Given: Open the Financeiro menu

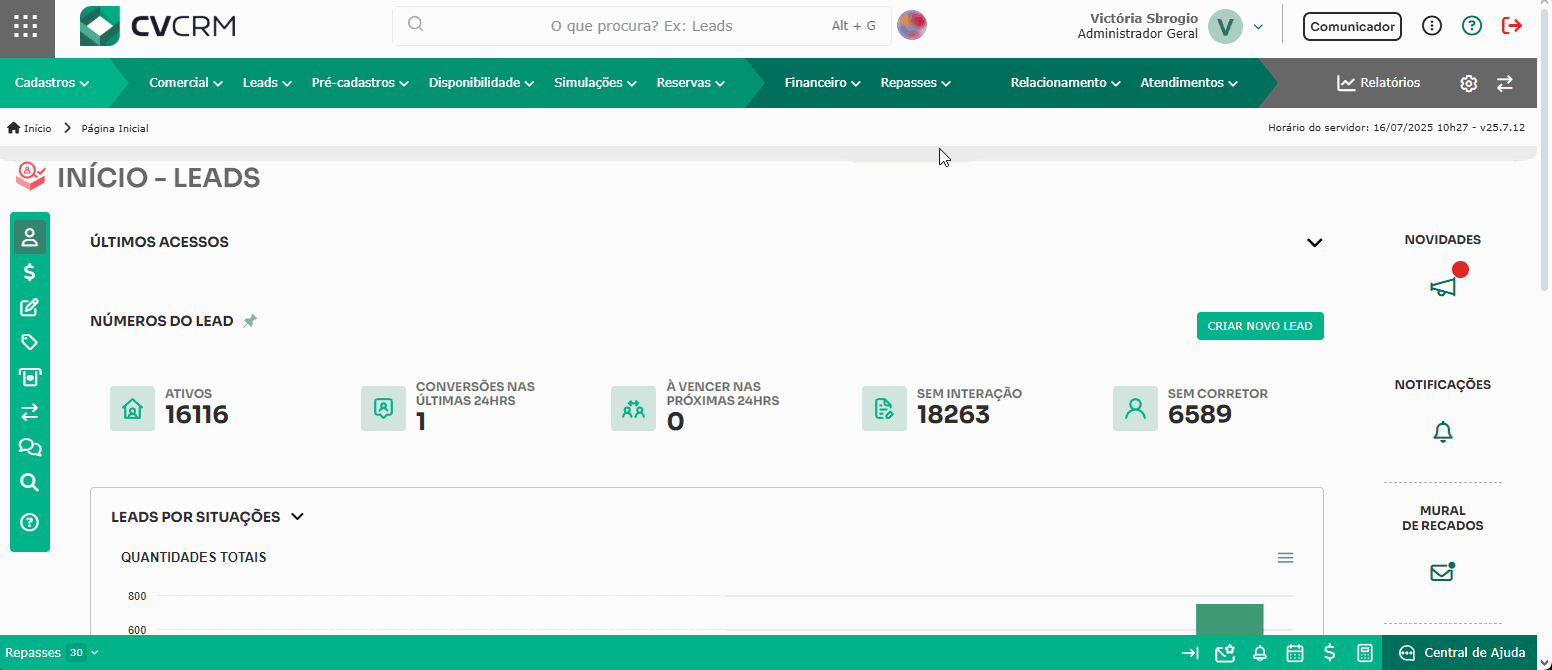Looking at the screenshot, I should pyautogui.click(x=823, y=83).
